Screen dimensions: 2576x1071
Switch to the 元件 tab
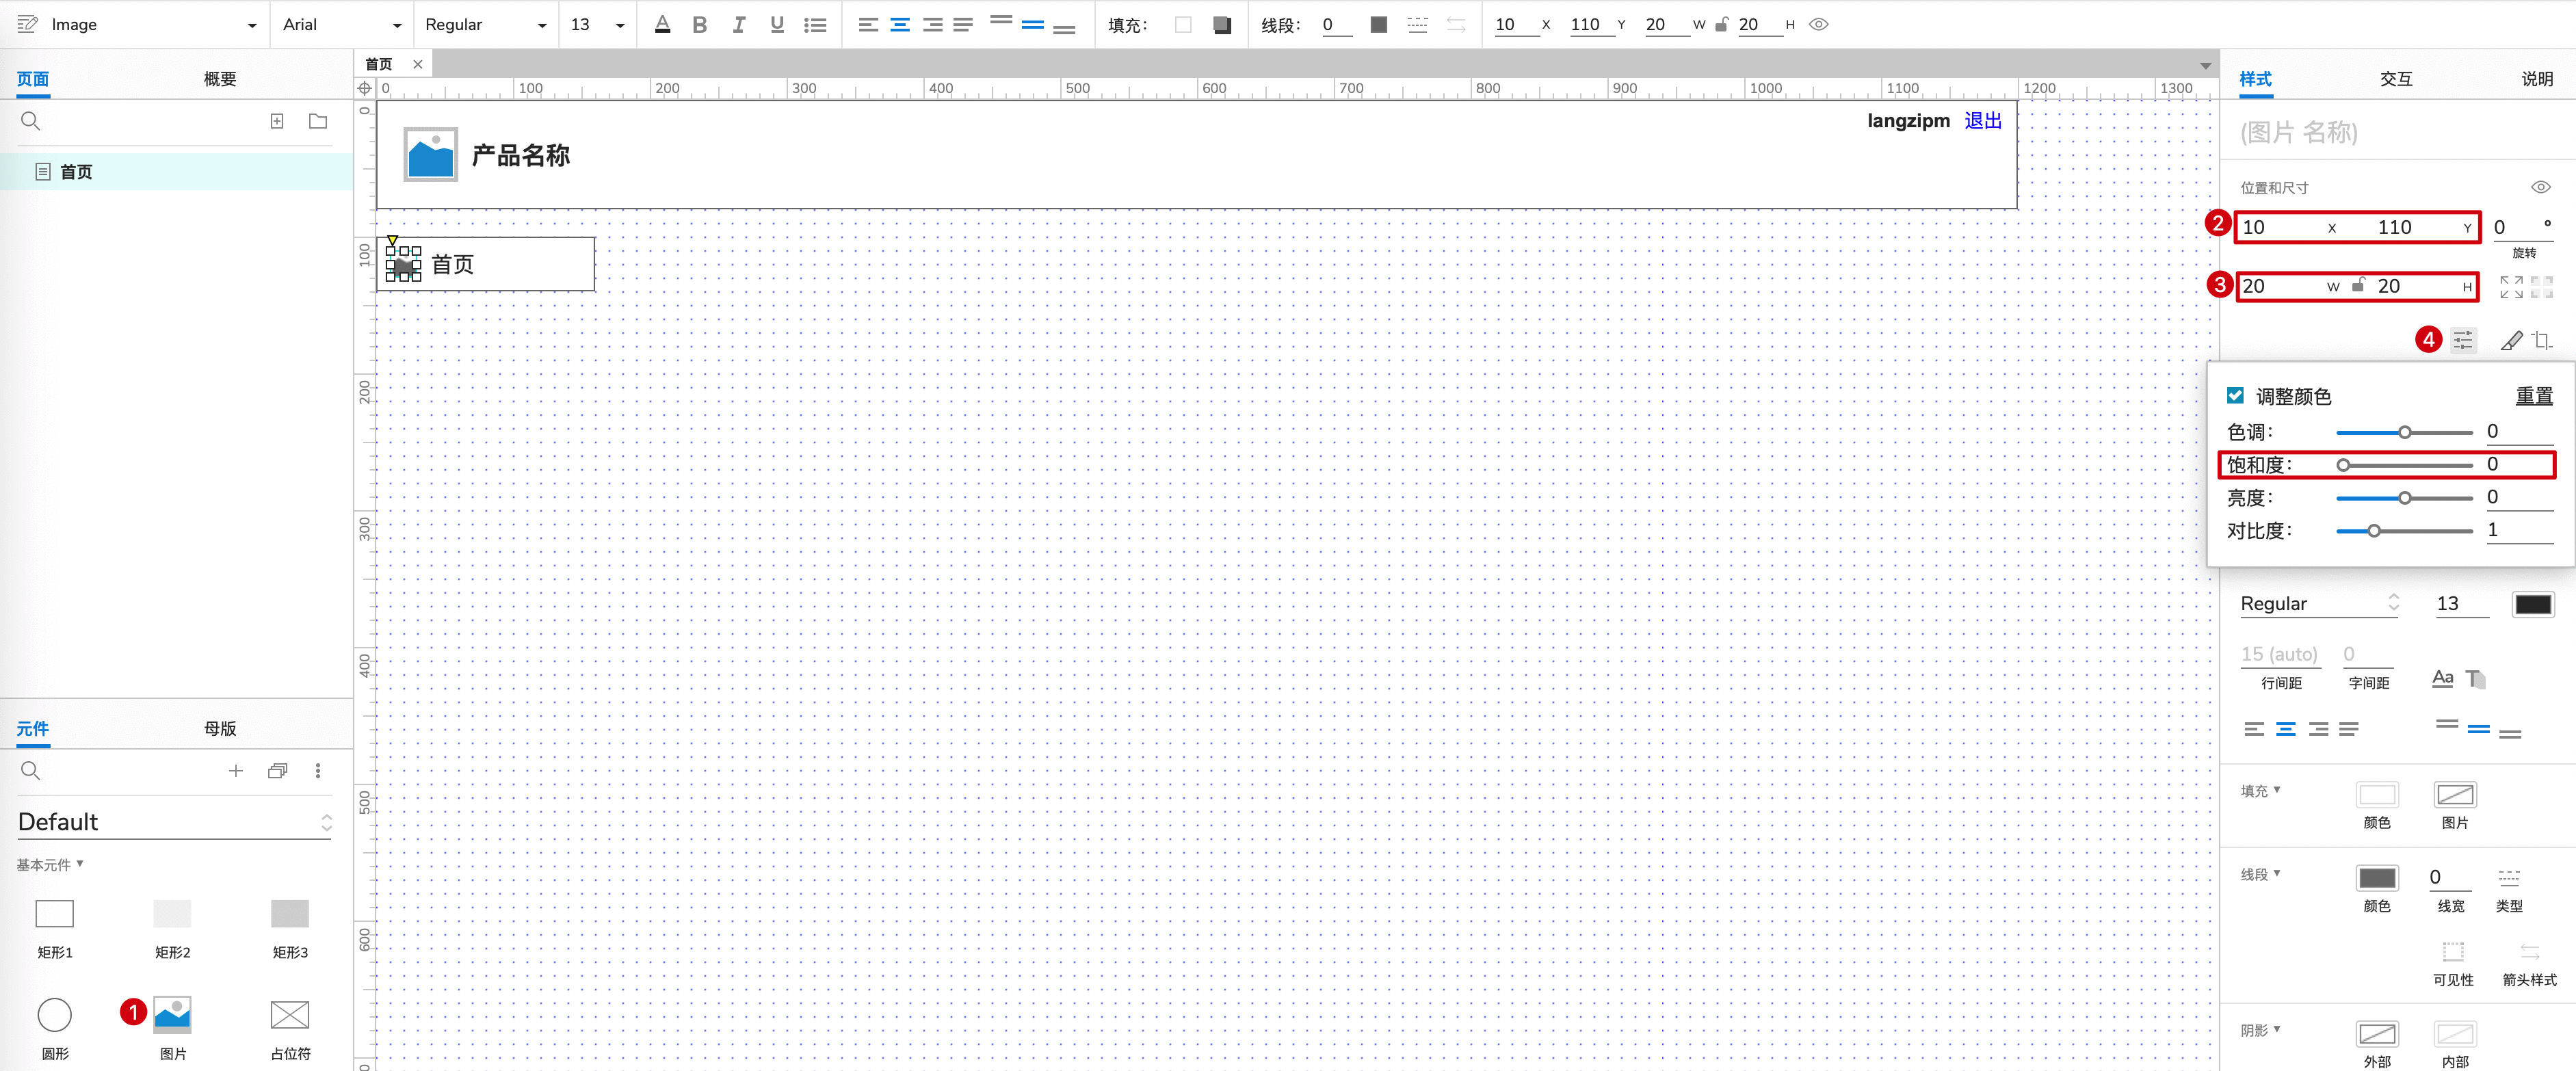(33, 729)
